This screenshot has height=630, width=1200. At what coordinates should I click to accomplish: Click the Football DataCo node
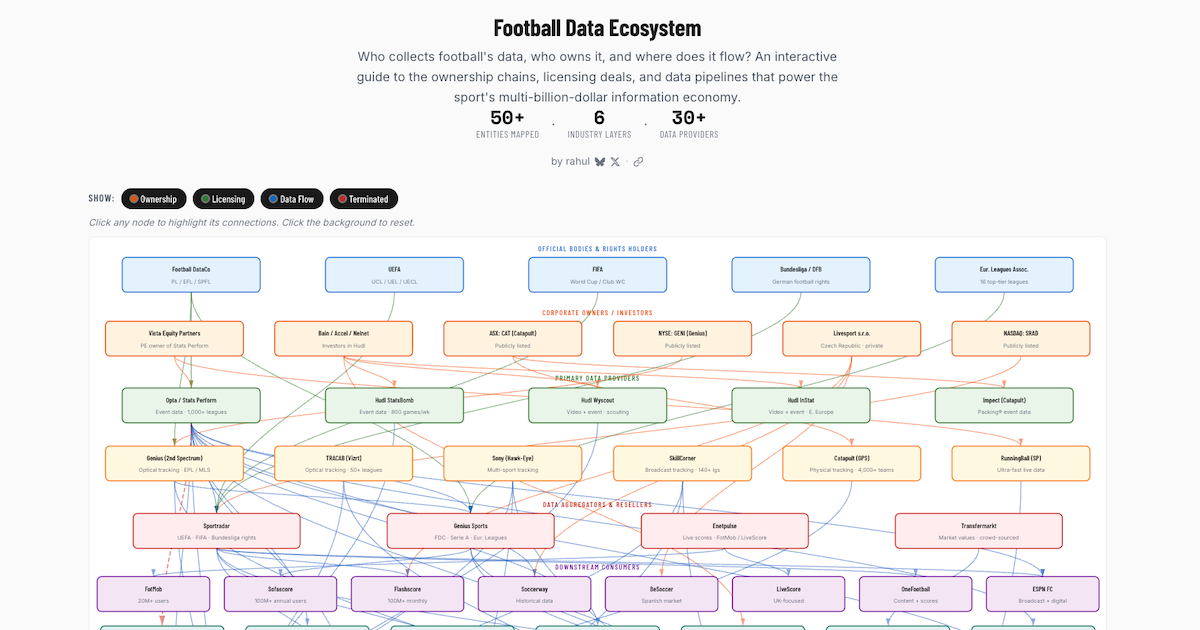tap(191, 274)
